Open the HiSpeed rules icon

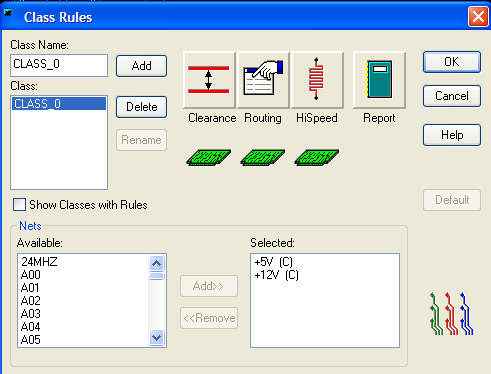click(x=317, y=80)
